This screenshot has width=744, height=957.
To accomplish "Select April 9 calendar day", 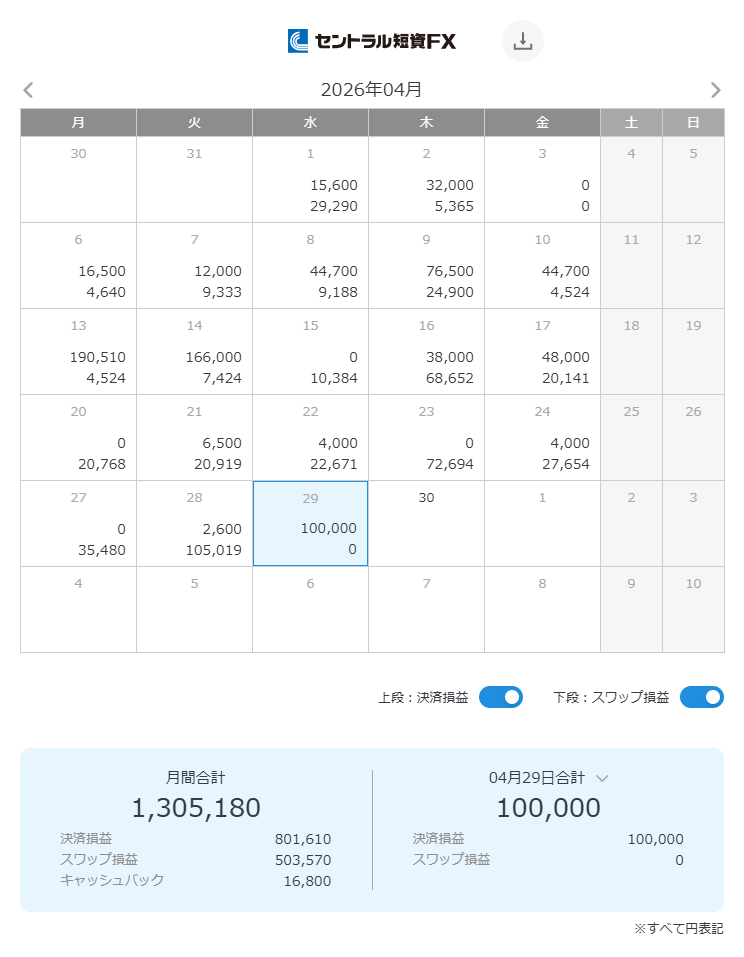I will point(426,266).
